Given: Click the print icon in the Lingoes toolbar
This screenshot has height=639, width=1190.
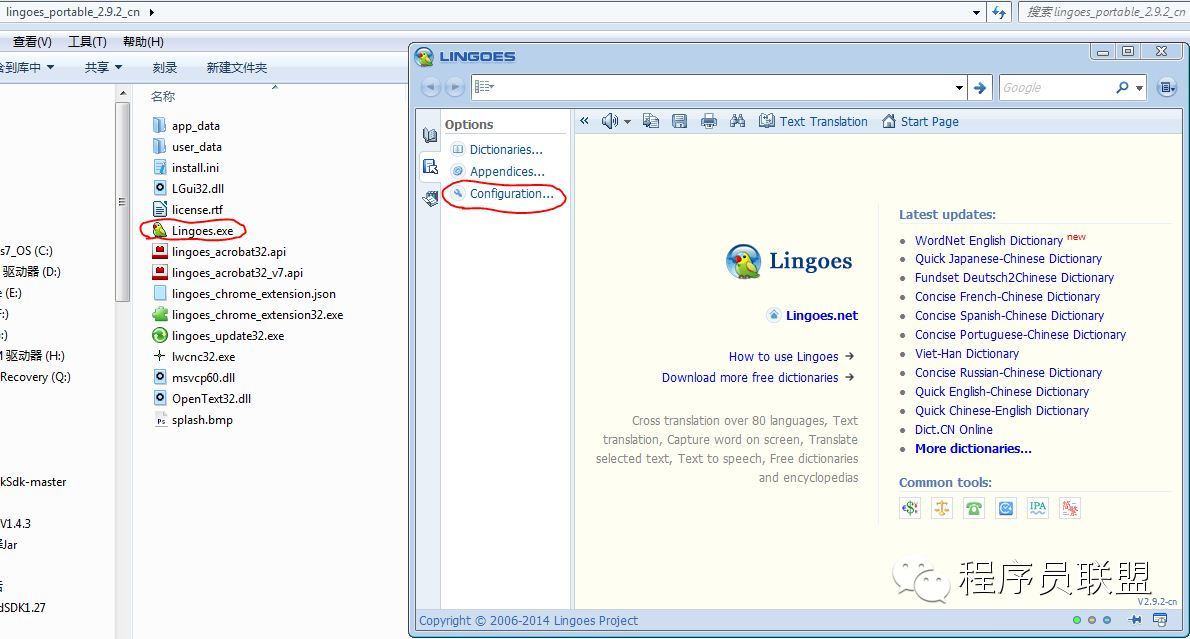Looking at the screenshot, I should (709, 121).
